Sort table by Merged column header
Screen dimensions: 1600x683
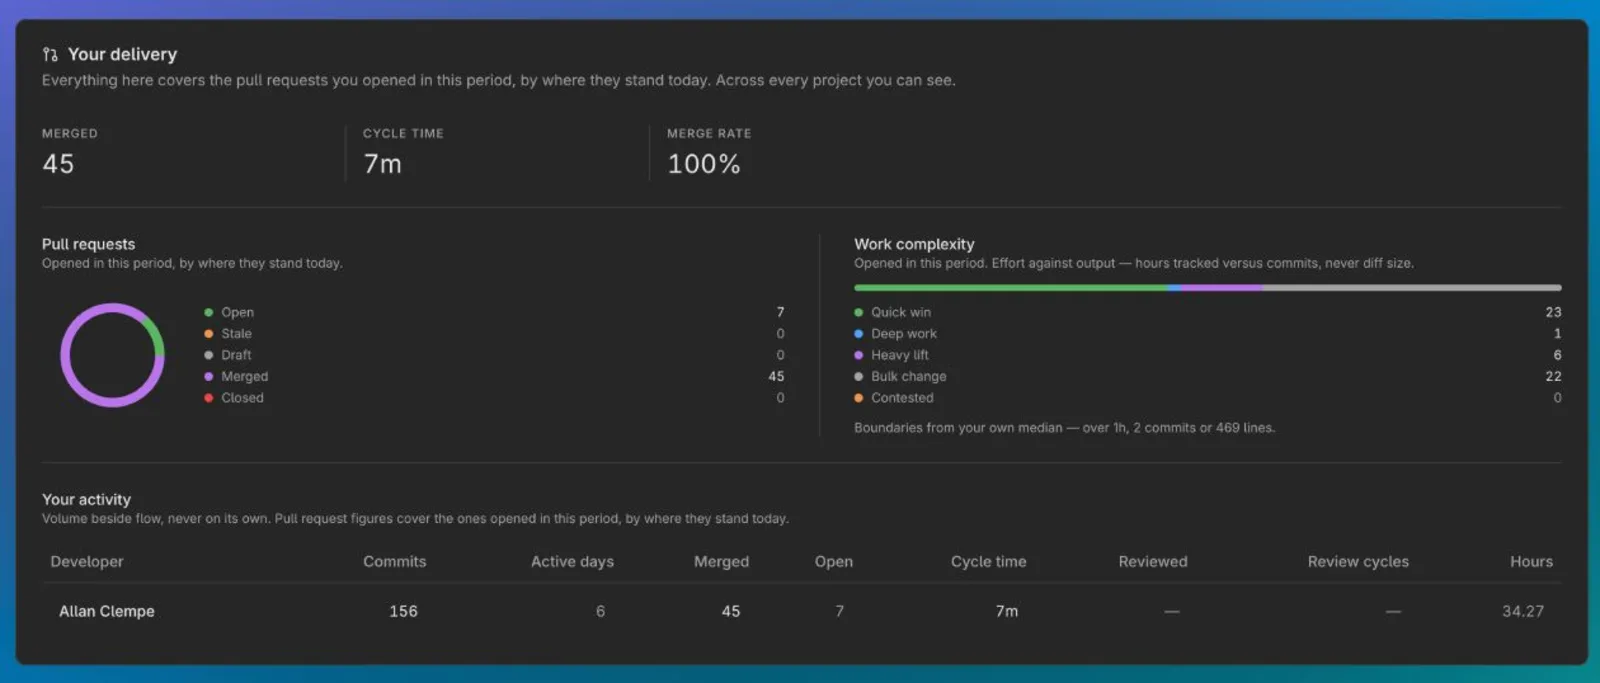tap(721, 562)
